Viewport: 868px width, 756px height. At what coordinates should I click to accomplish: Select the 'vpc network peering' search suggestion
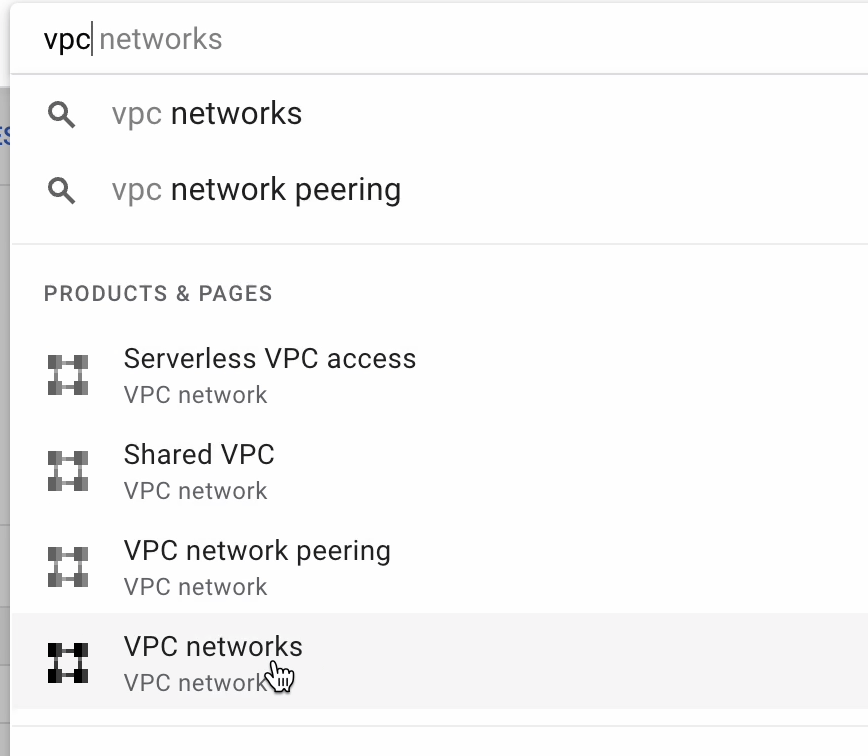point(256,190)
